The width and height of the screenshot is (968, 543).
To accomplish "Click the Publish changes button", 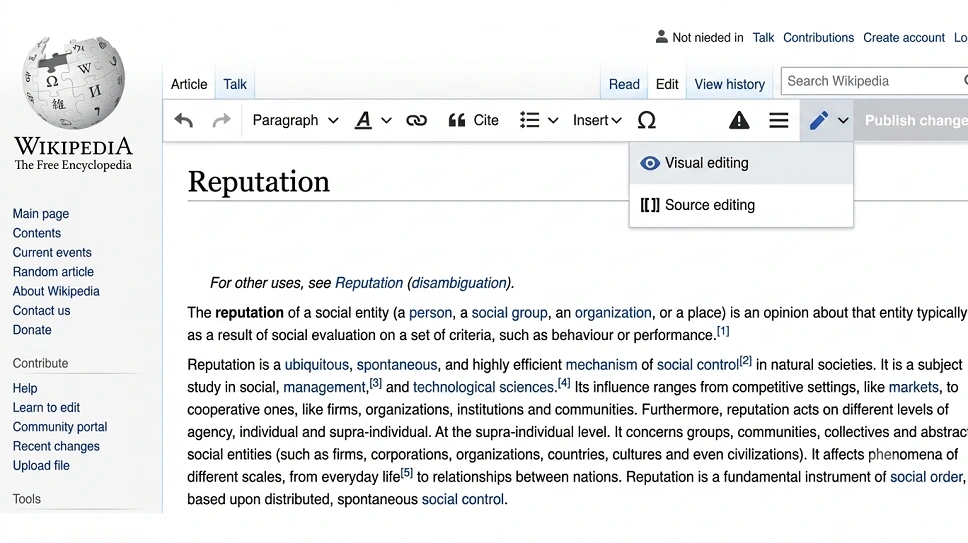I will tap(911, 120).
